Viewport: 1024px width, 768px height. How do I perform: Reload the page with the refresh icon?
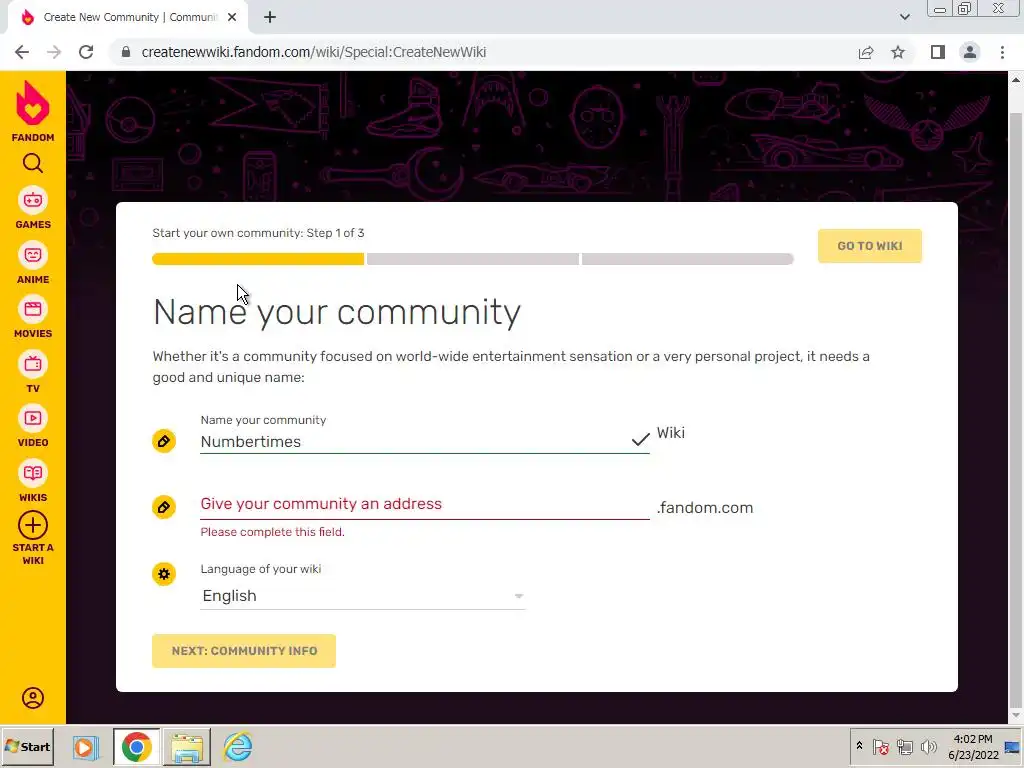point(86,52)
